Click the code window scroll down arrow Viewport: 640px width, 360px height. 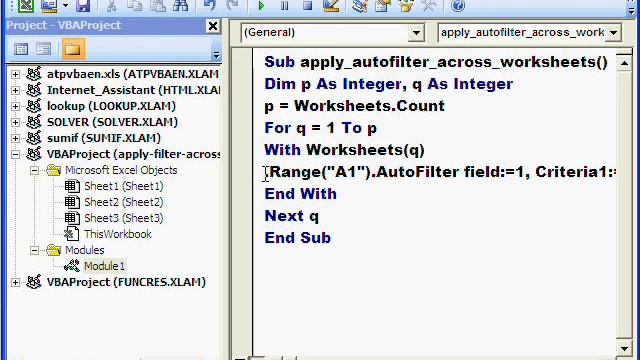624,349
